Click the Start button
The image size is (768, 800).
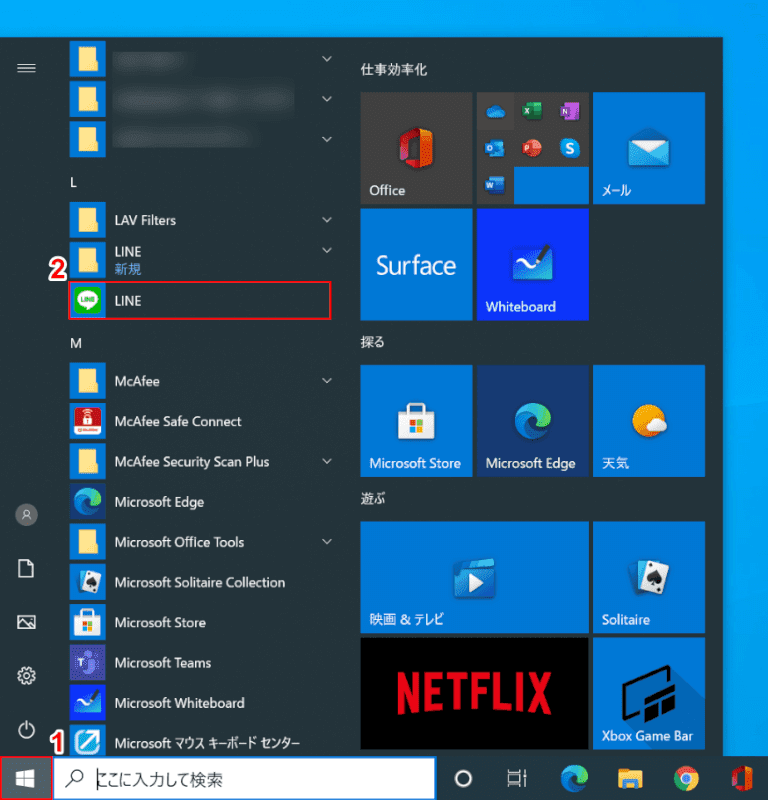[x=26, y=779]
